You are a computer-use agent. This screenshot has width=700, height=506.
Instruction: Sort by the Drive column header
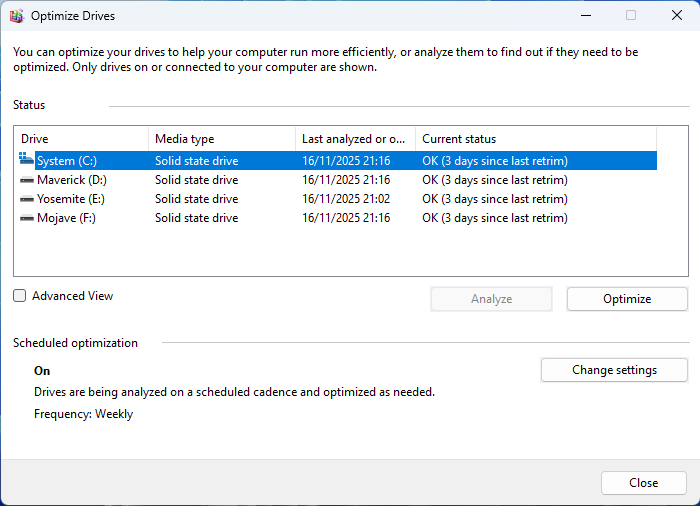81,139
